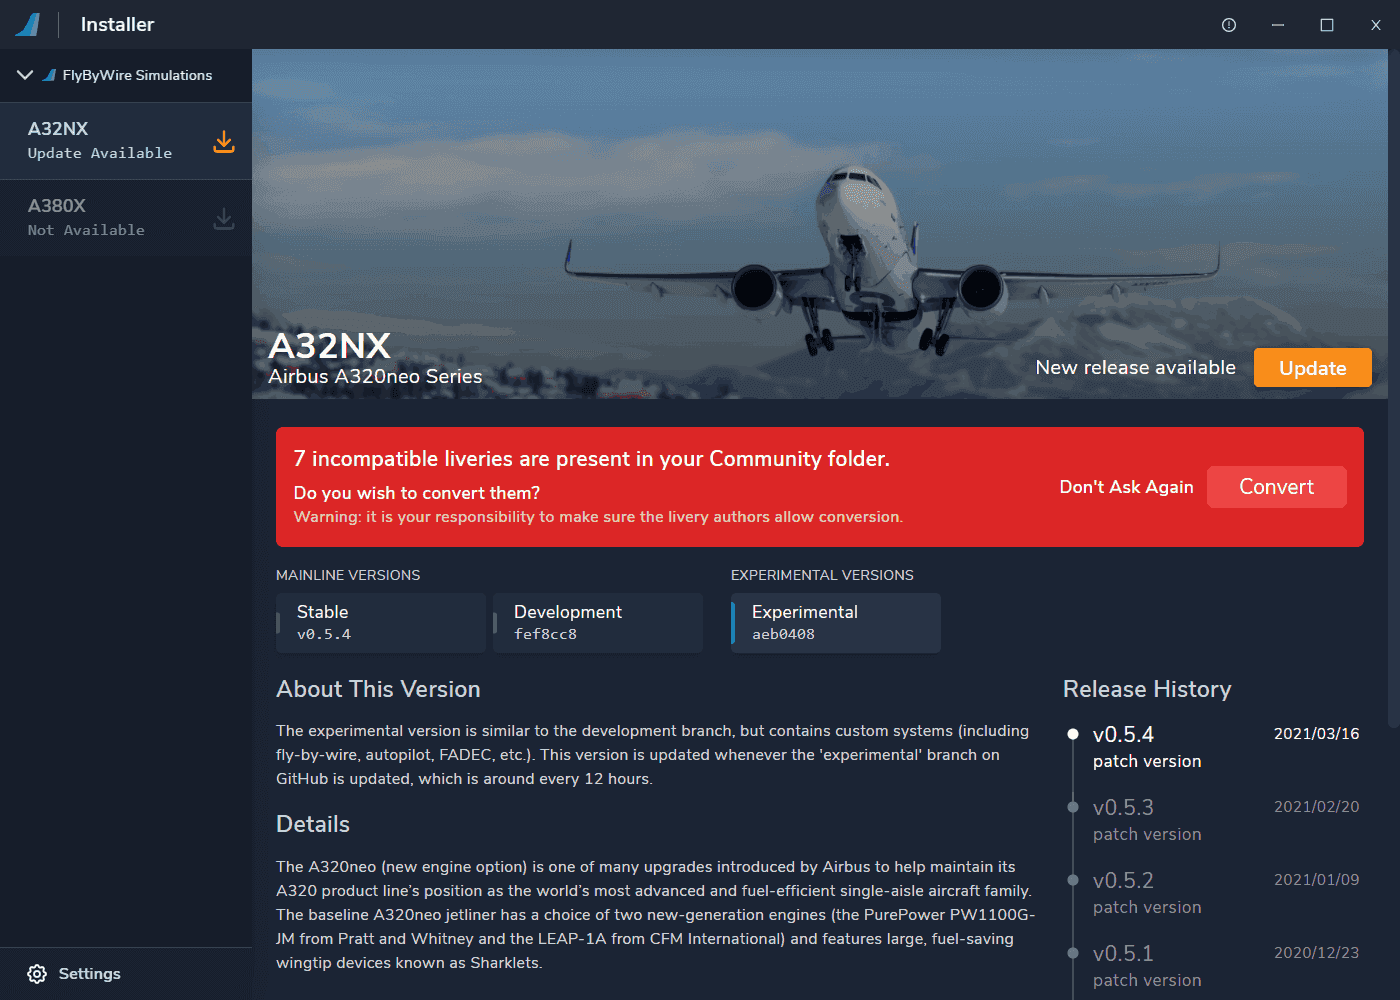
Task: Click the FlyByWire Simulations tail logo icon
Action: pos(49,75)
